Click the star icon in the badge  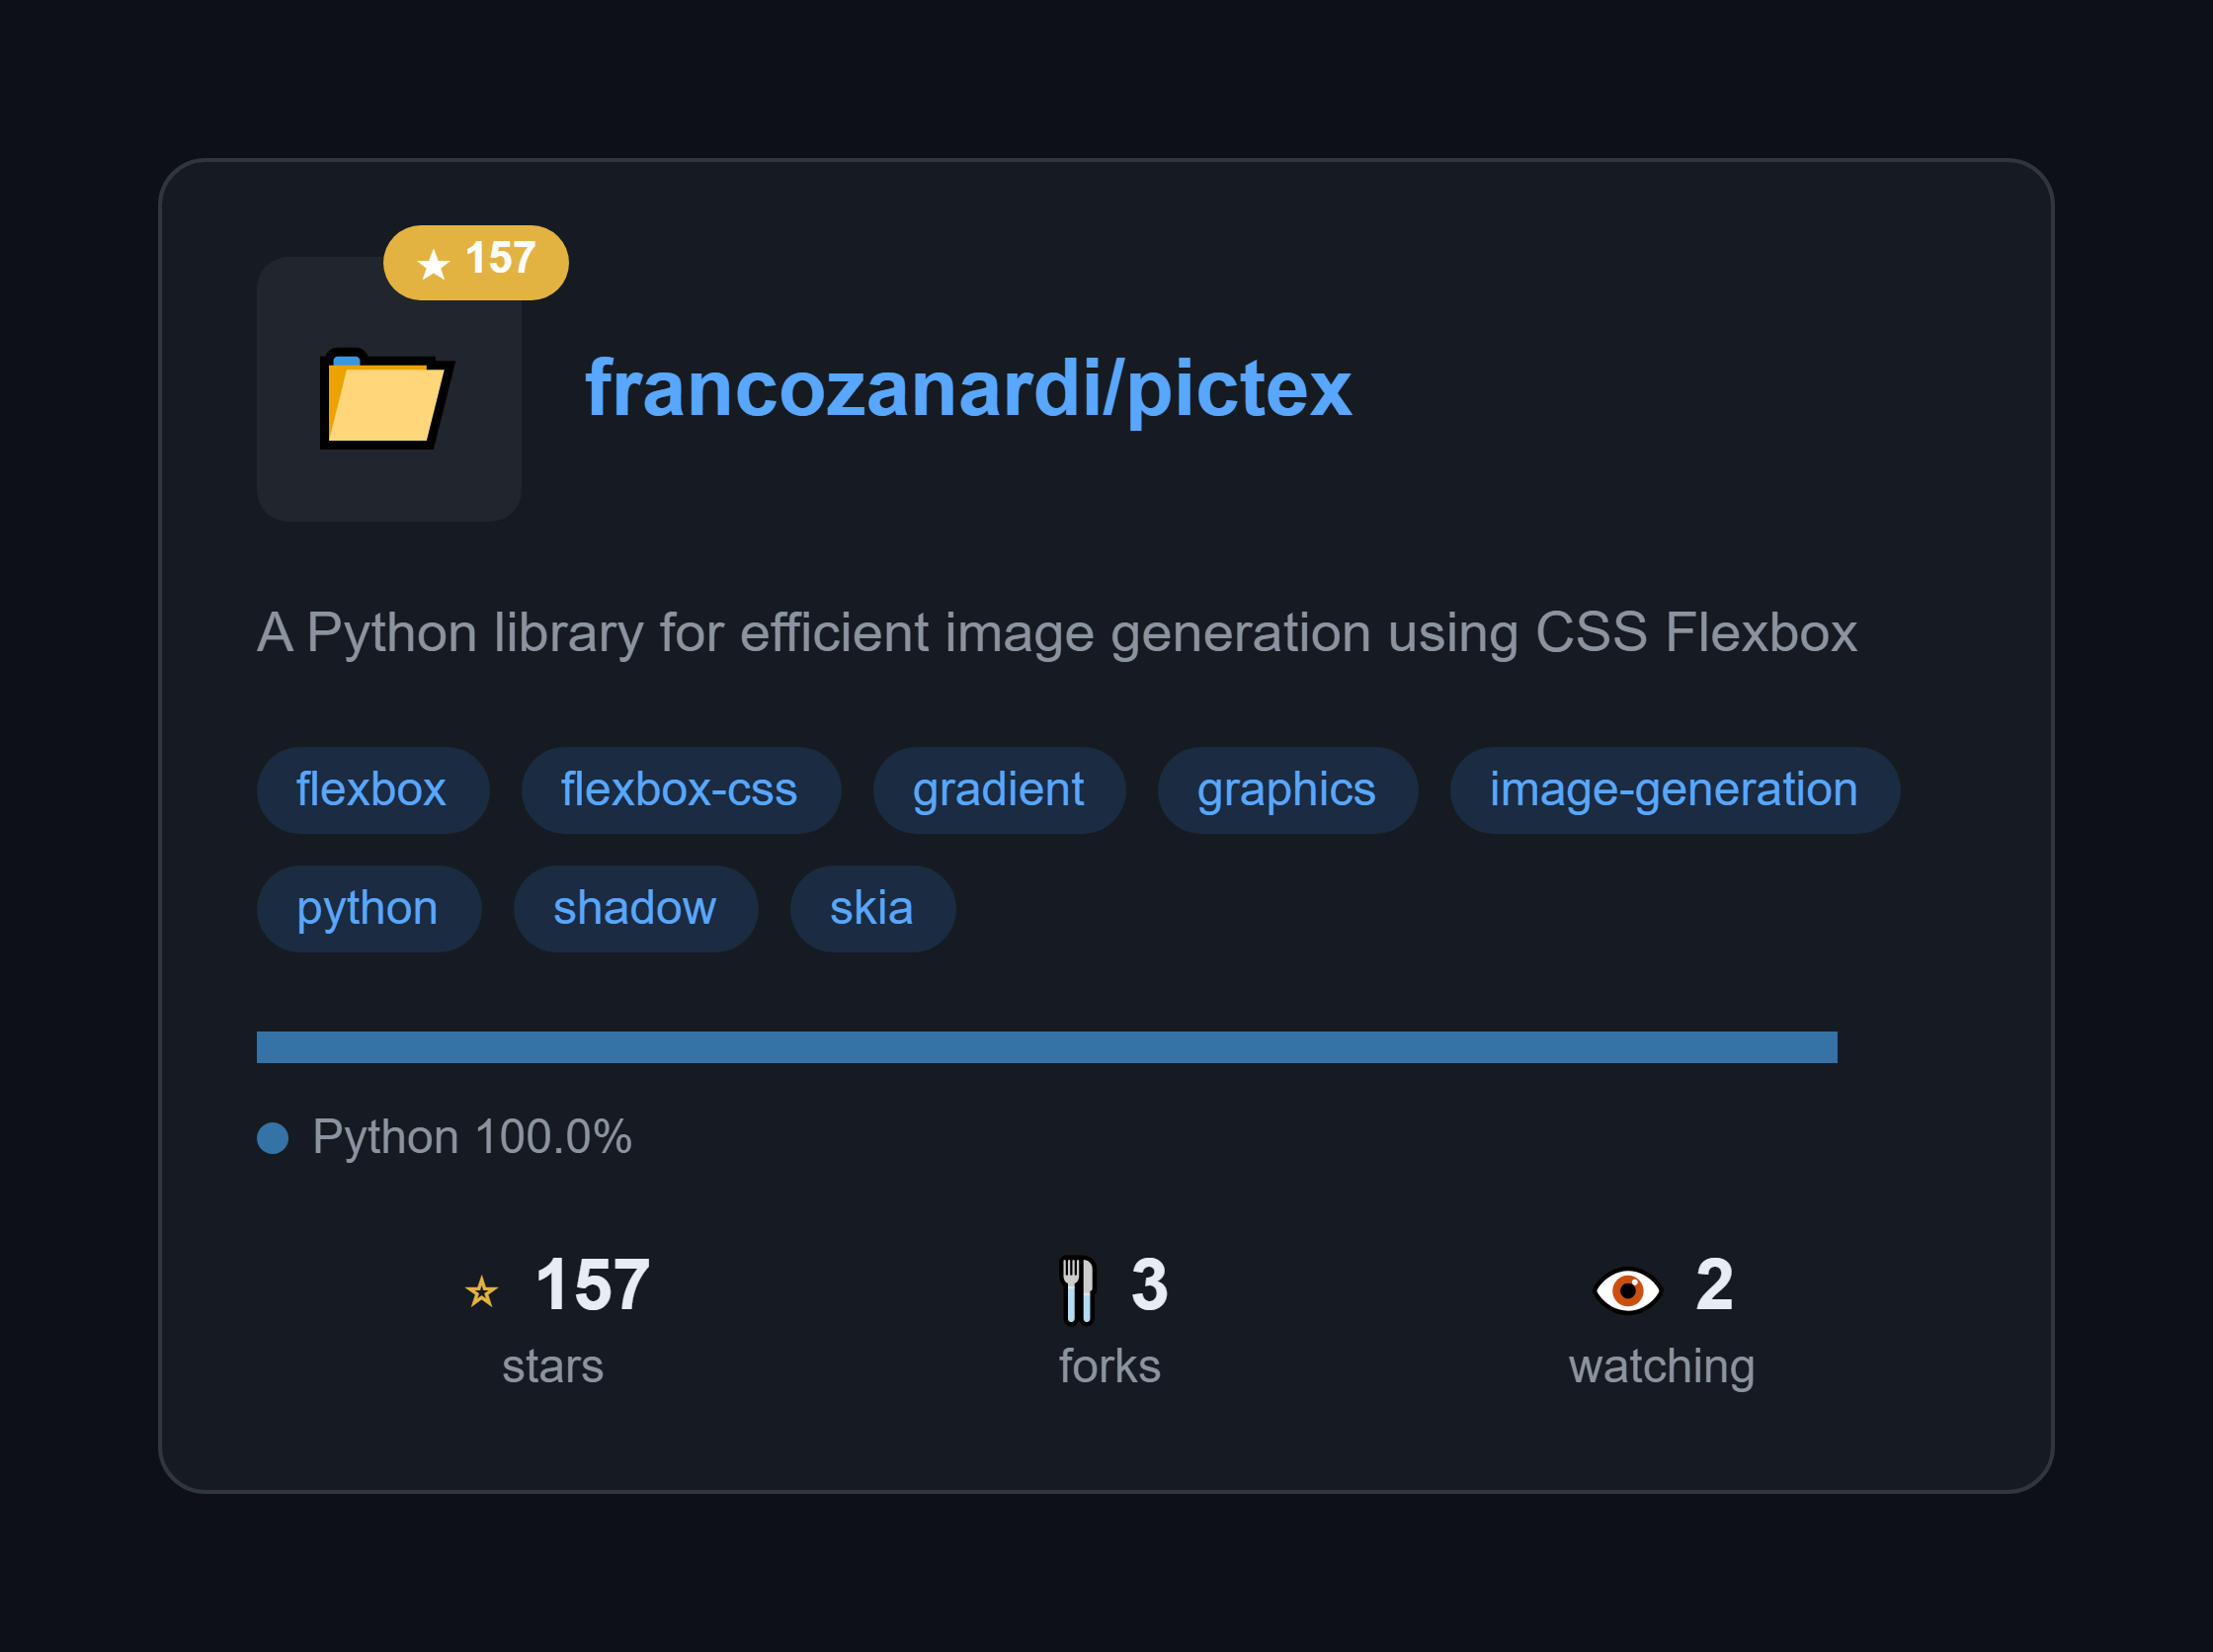tap(433, 263)
